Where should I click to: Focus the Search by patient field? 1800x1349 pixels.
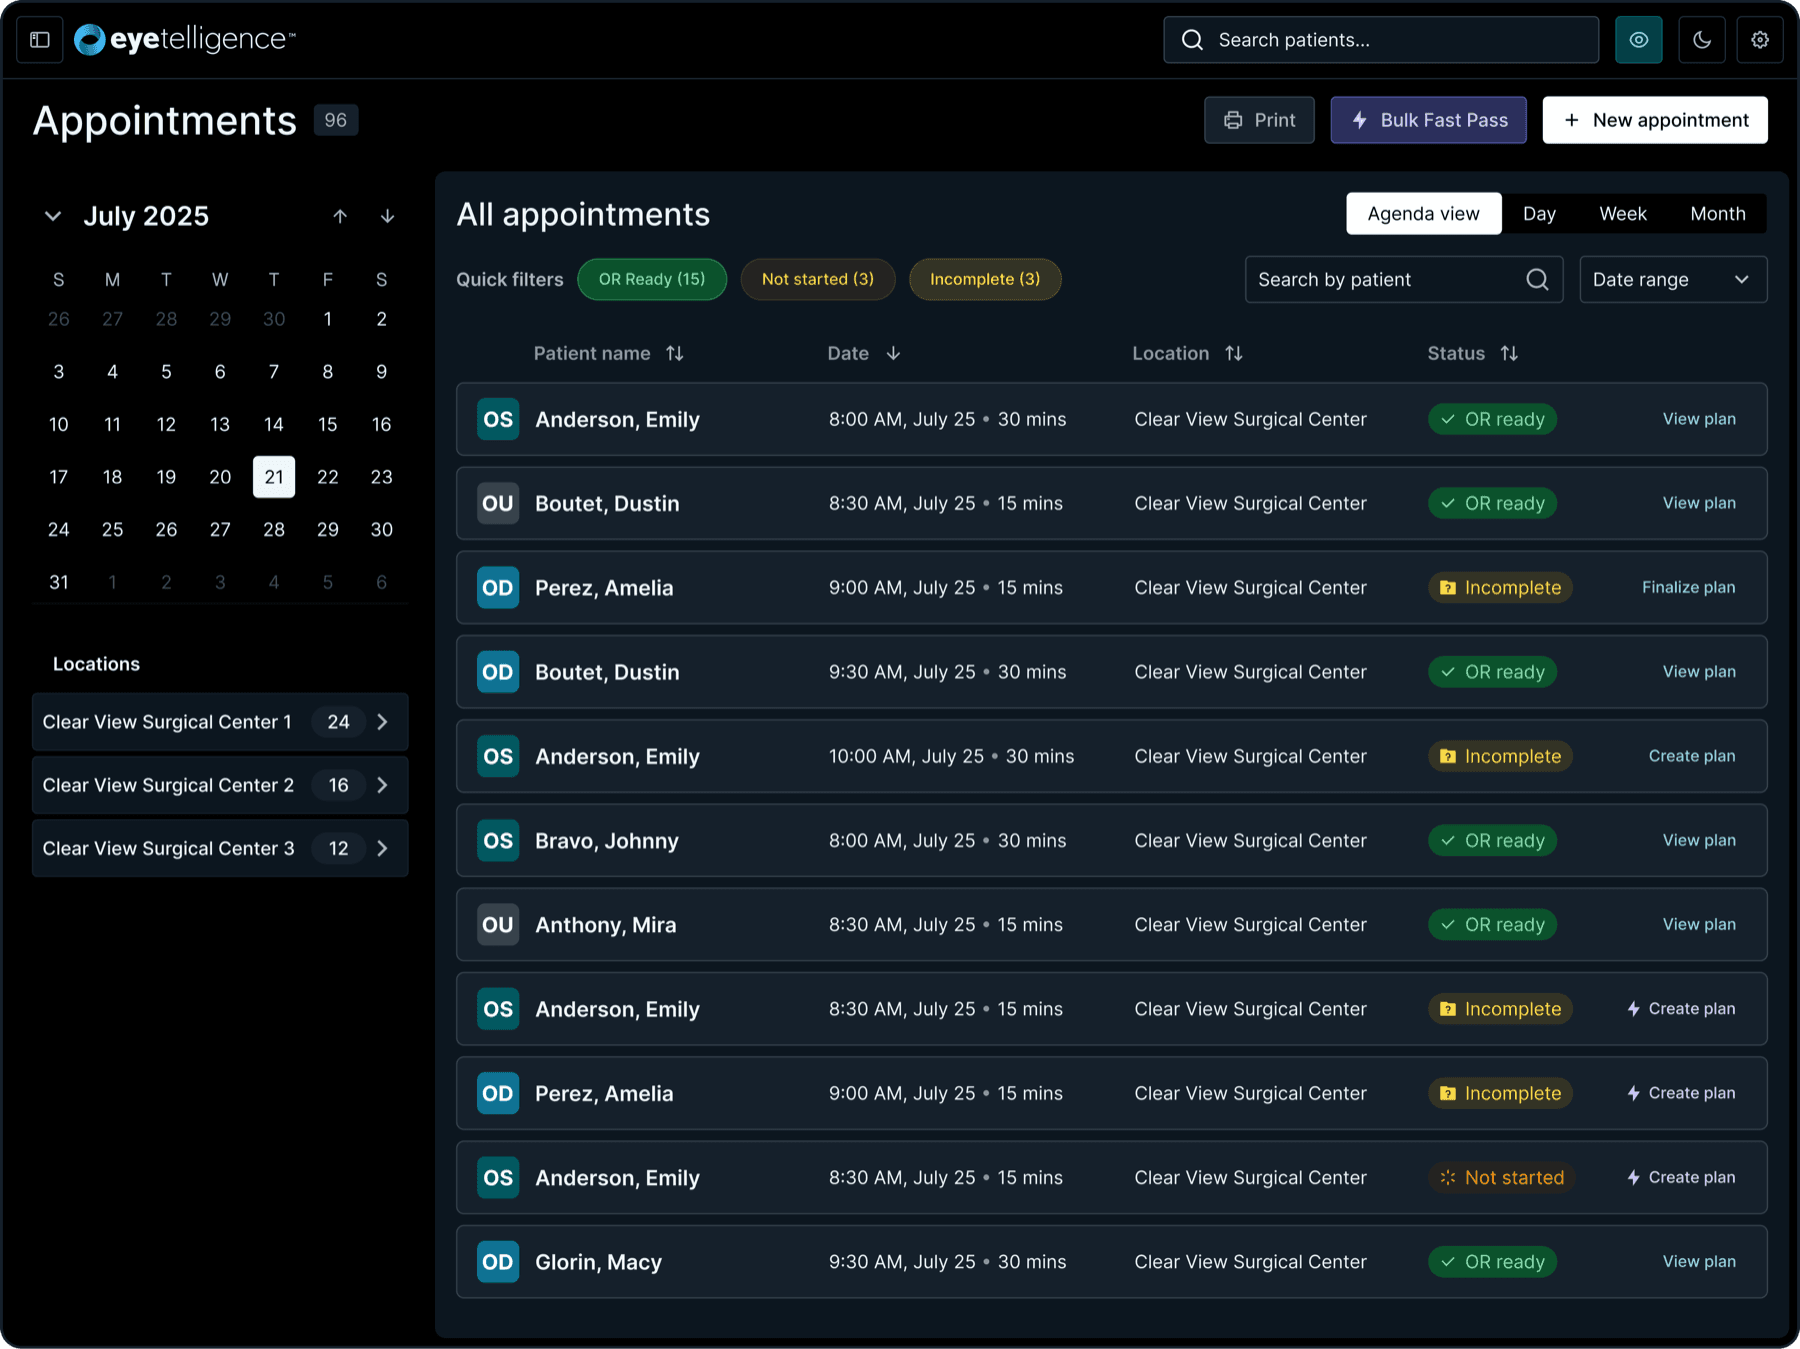[x=1404, y=279]
